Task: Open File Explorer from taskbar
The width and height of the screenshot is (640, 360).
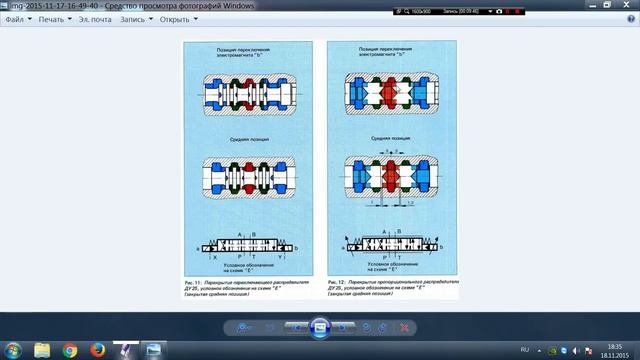Action: tap(42, 351)
